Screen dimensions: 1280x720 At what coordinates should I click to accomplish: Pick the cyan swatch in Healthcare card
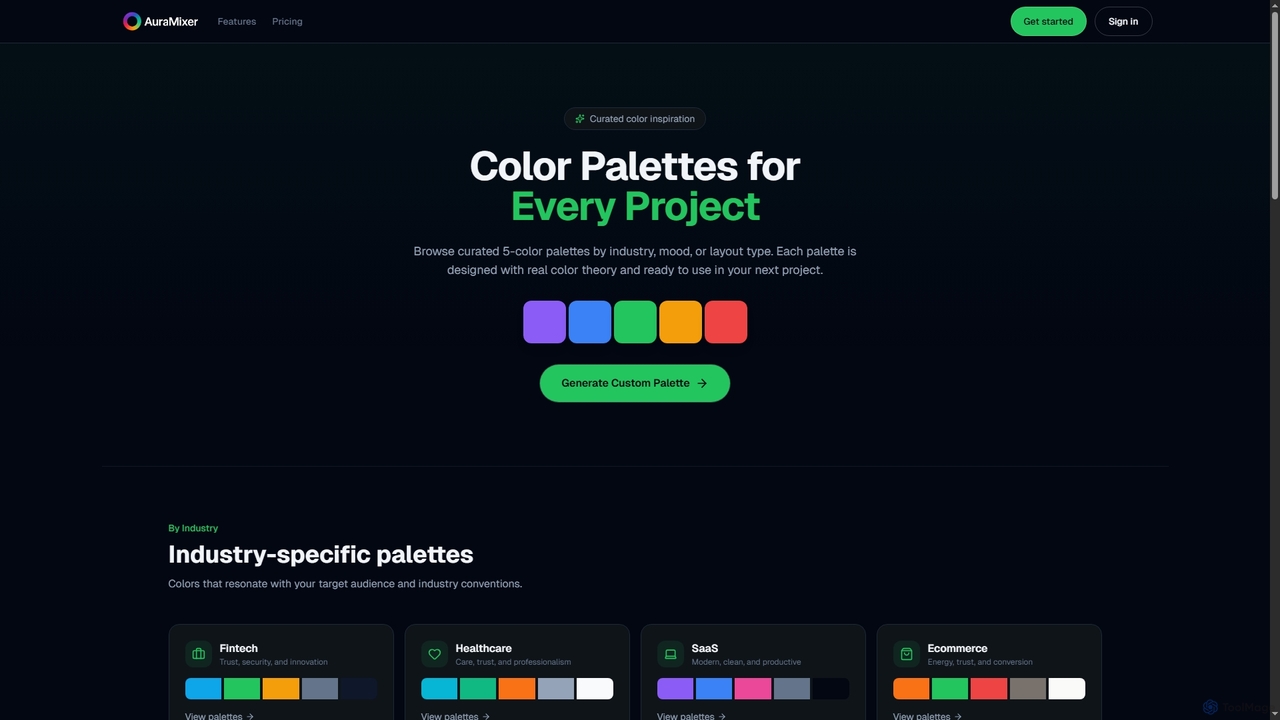tap(439, 688)
